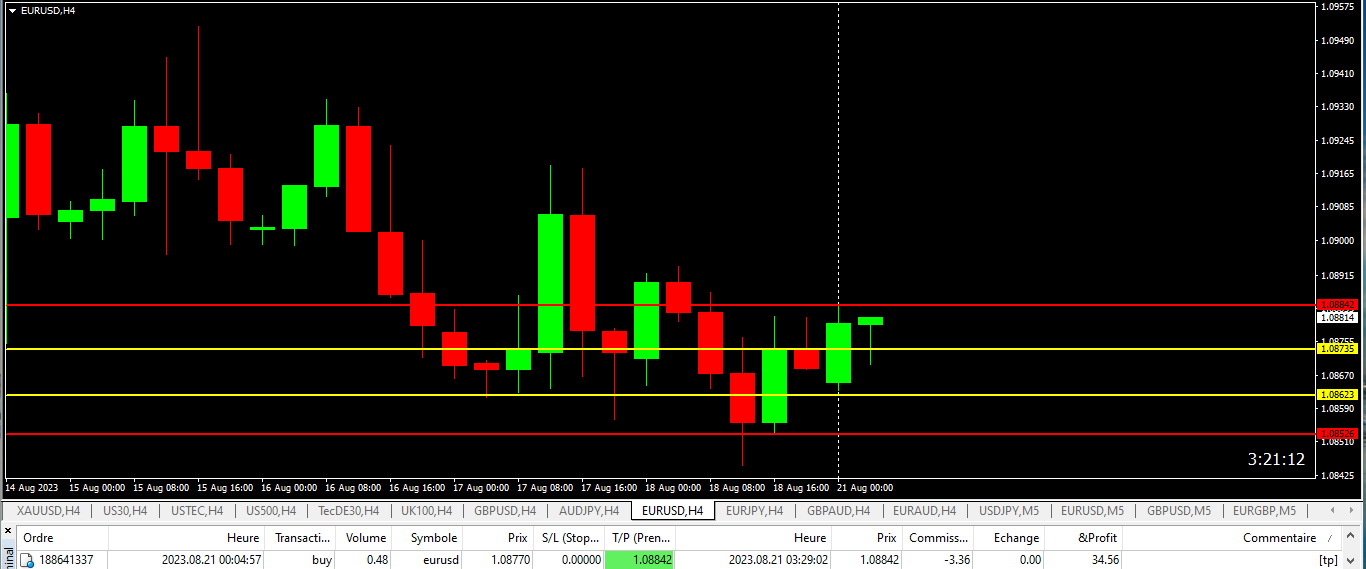Viewport: 1366px width, 569px height.
Task: Select the EURUSD,M5 chart tab
Action: [x=1092, y=511]
